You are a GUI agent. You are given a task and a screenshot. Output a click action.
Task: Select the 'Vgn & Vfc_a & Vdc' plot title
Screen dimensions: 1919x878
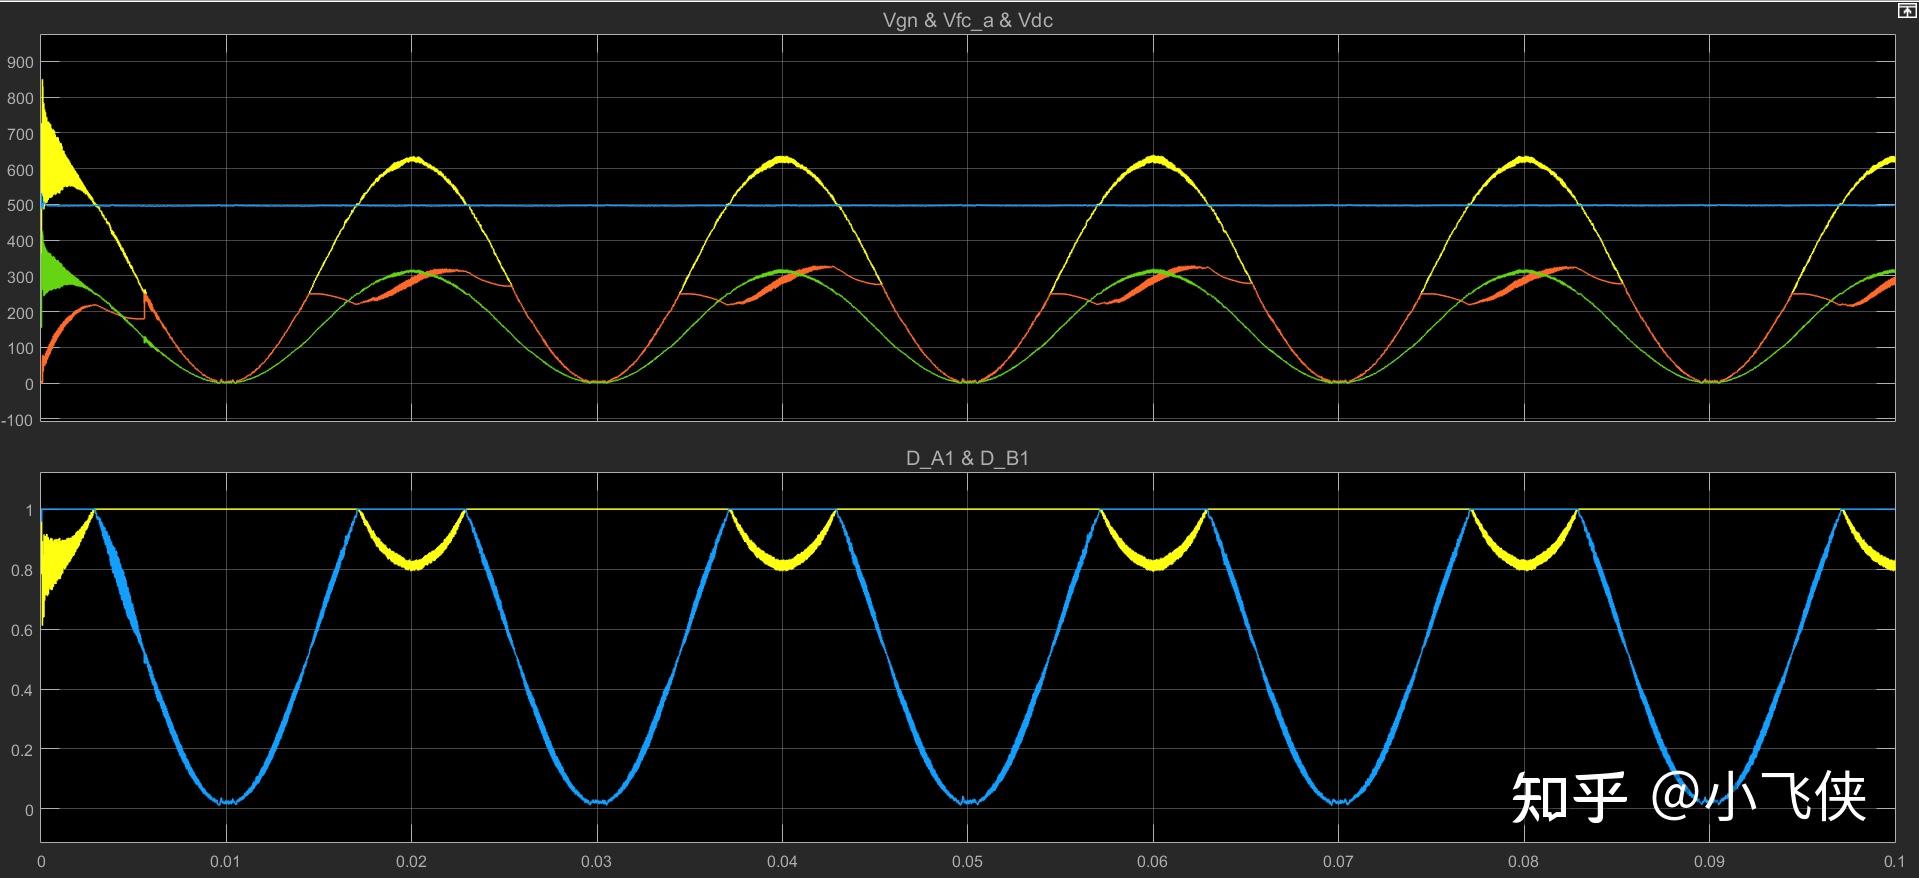click(967, 21)
